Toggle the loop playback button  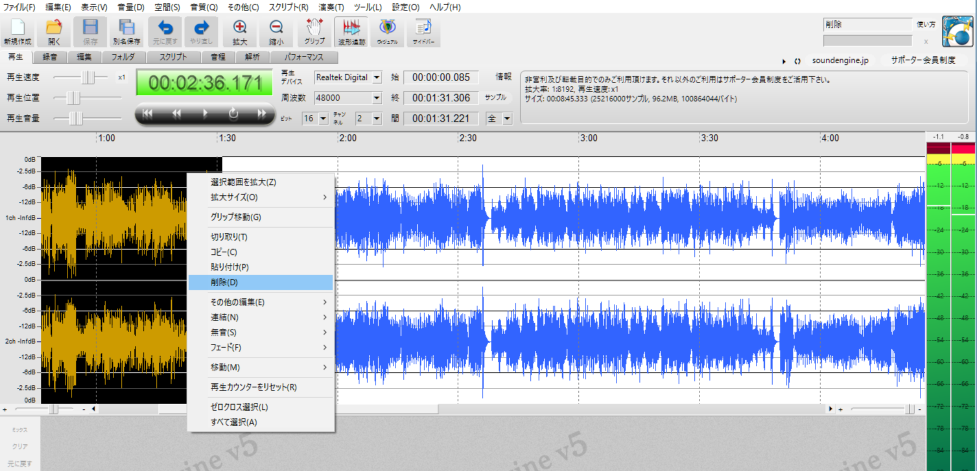pyautogui.click(x=234, y=113)
